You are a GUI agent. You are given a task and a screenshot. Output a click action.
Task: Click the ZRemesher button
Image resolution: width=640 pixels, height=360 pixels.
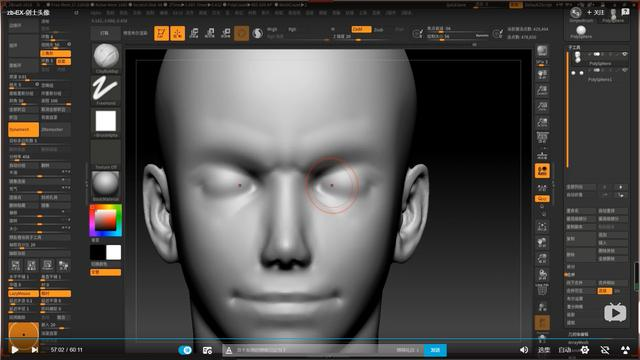[x=55, y=129]
